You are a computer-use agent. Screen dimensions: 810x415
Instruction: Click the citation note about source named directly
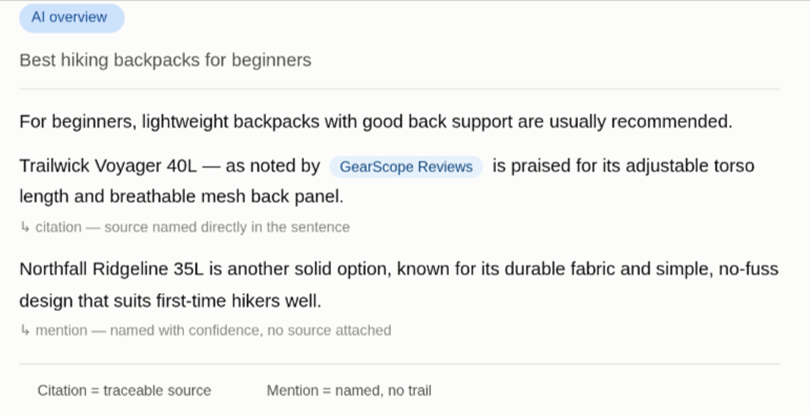point(192,227)
